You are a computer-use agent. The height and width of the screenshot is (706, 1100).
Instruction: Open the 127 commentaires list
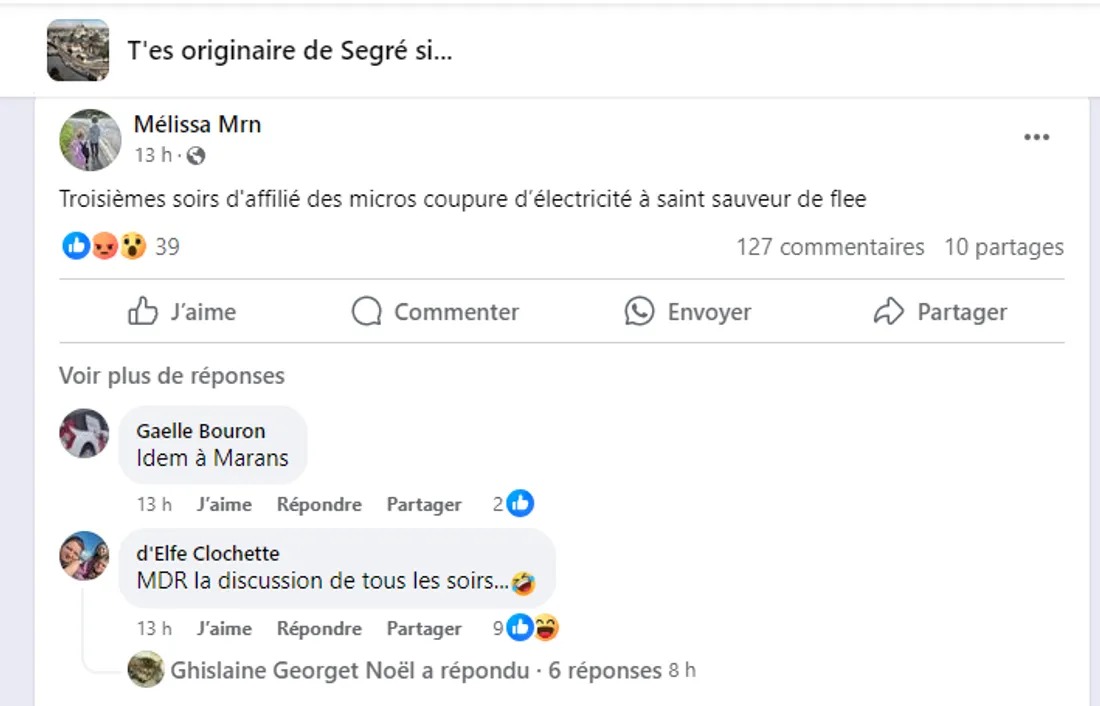pos(830,246)
